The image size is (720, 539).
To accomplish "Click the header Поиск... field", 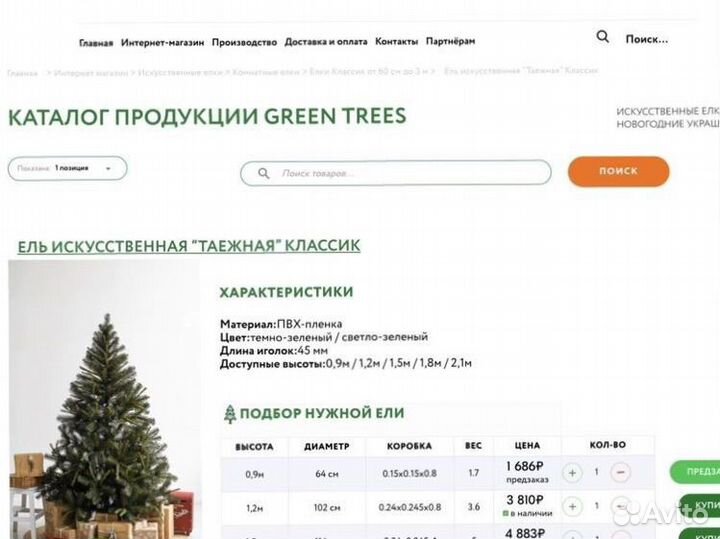I will (x=647, y=39).
